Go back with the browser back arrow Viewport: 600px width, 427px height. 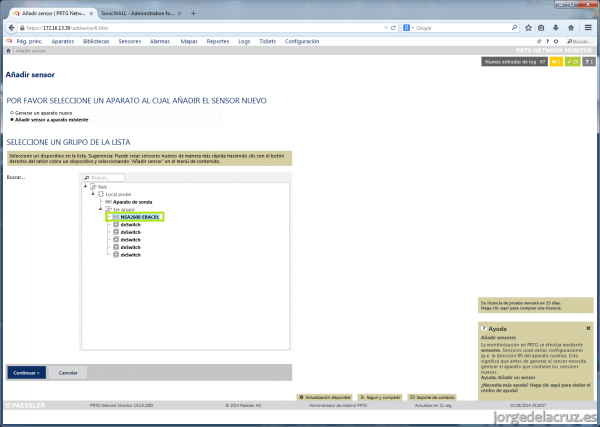point(11,28)
